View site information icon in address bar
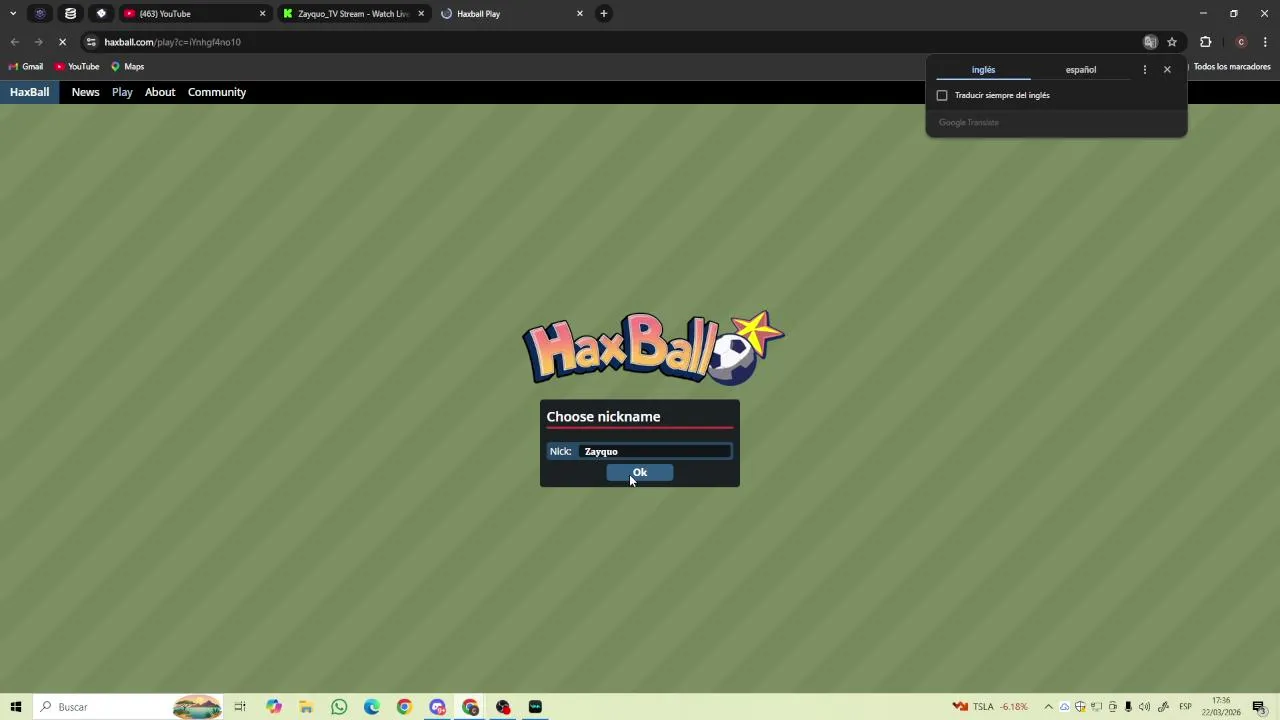This screenshot has width=1280, height=720. [x=91, y=42]
